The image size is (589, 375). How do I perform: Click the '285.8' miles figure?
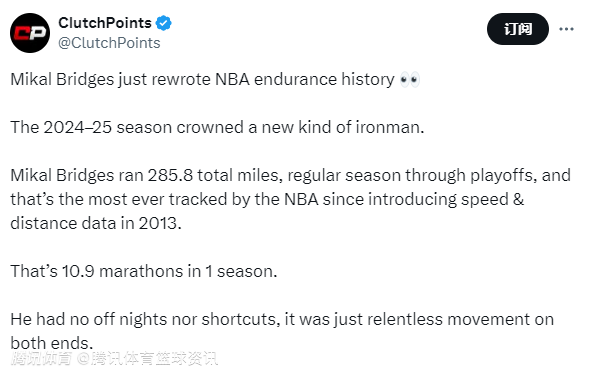(170, 175)
